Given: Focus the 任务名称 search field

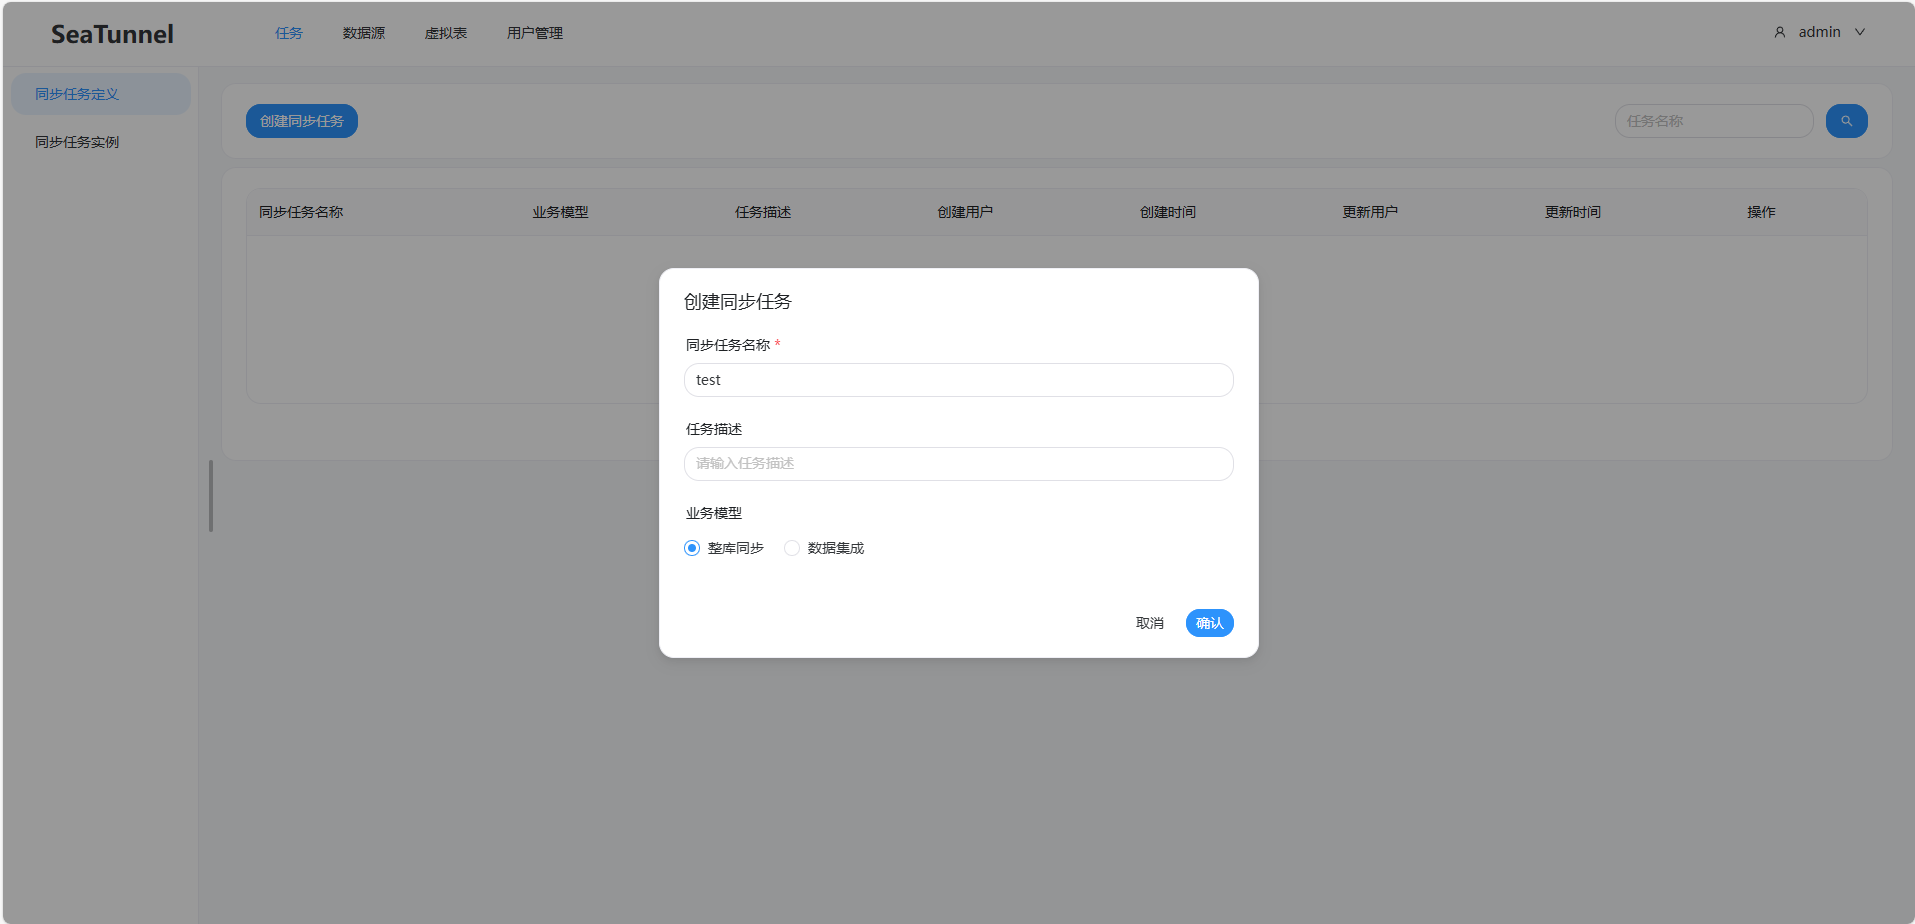Looking at the screenshot, I should pos(1714,121).
